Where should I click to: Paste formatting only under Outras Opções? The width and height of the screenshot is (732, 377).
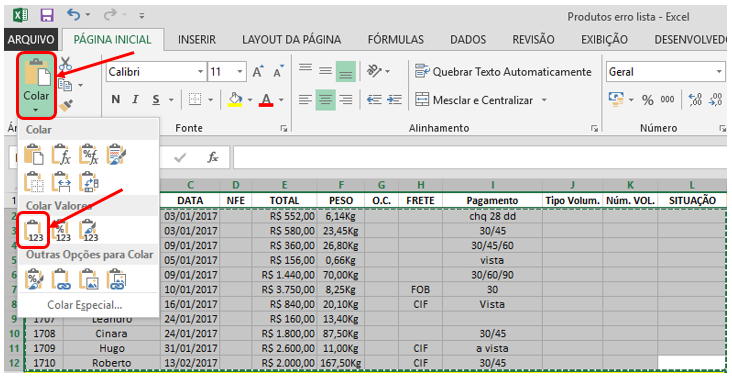34,279
